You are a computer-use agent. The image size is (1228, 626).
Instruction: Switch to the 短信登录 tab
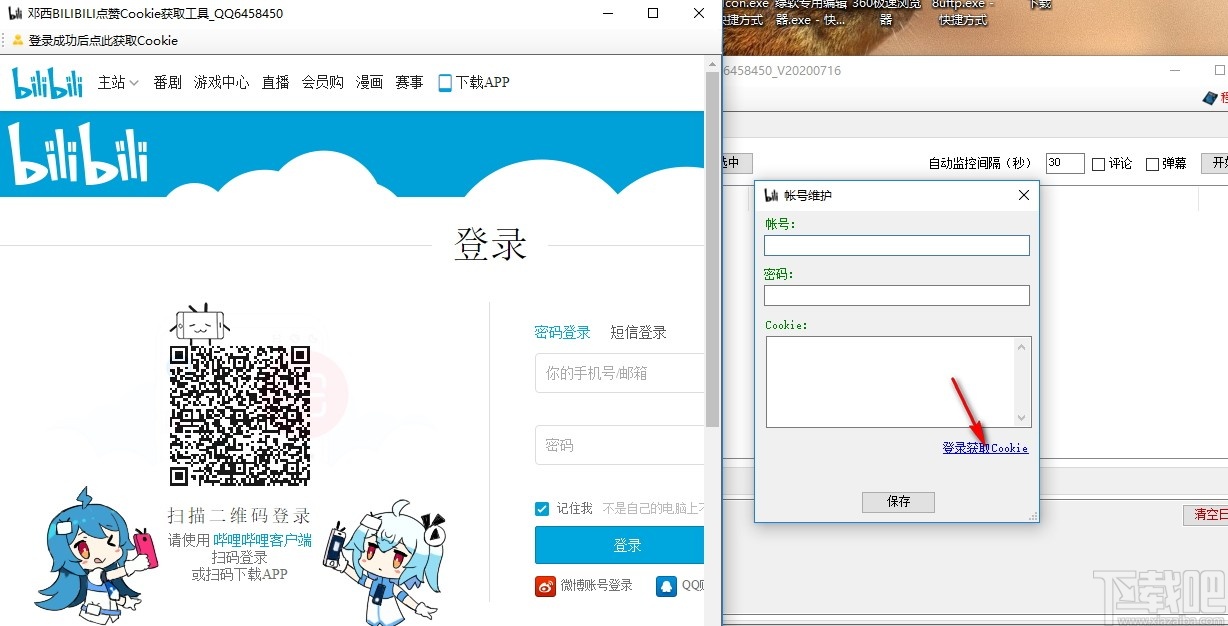tap(638, 332)
